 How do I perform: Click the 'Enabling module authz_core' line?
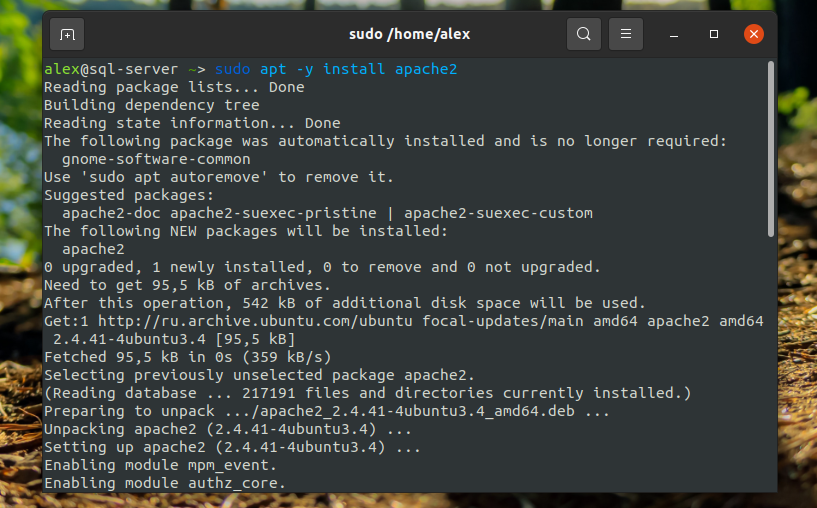[x=165, y=483]
